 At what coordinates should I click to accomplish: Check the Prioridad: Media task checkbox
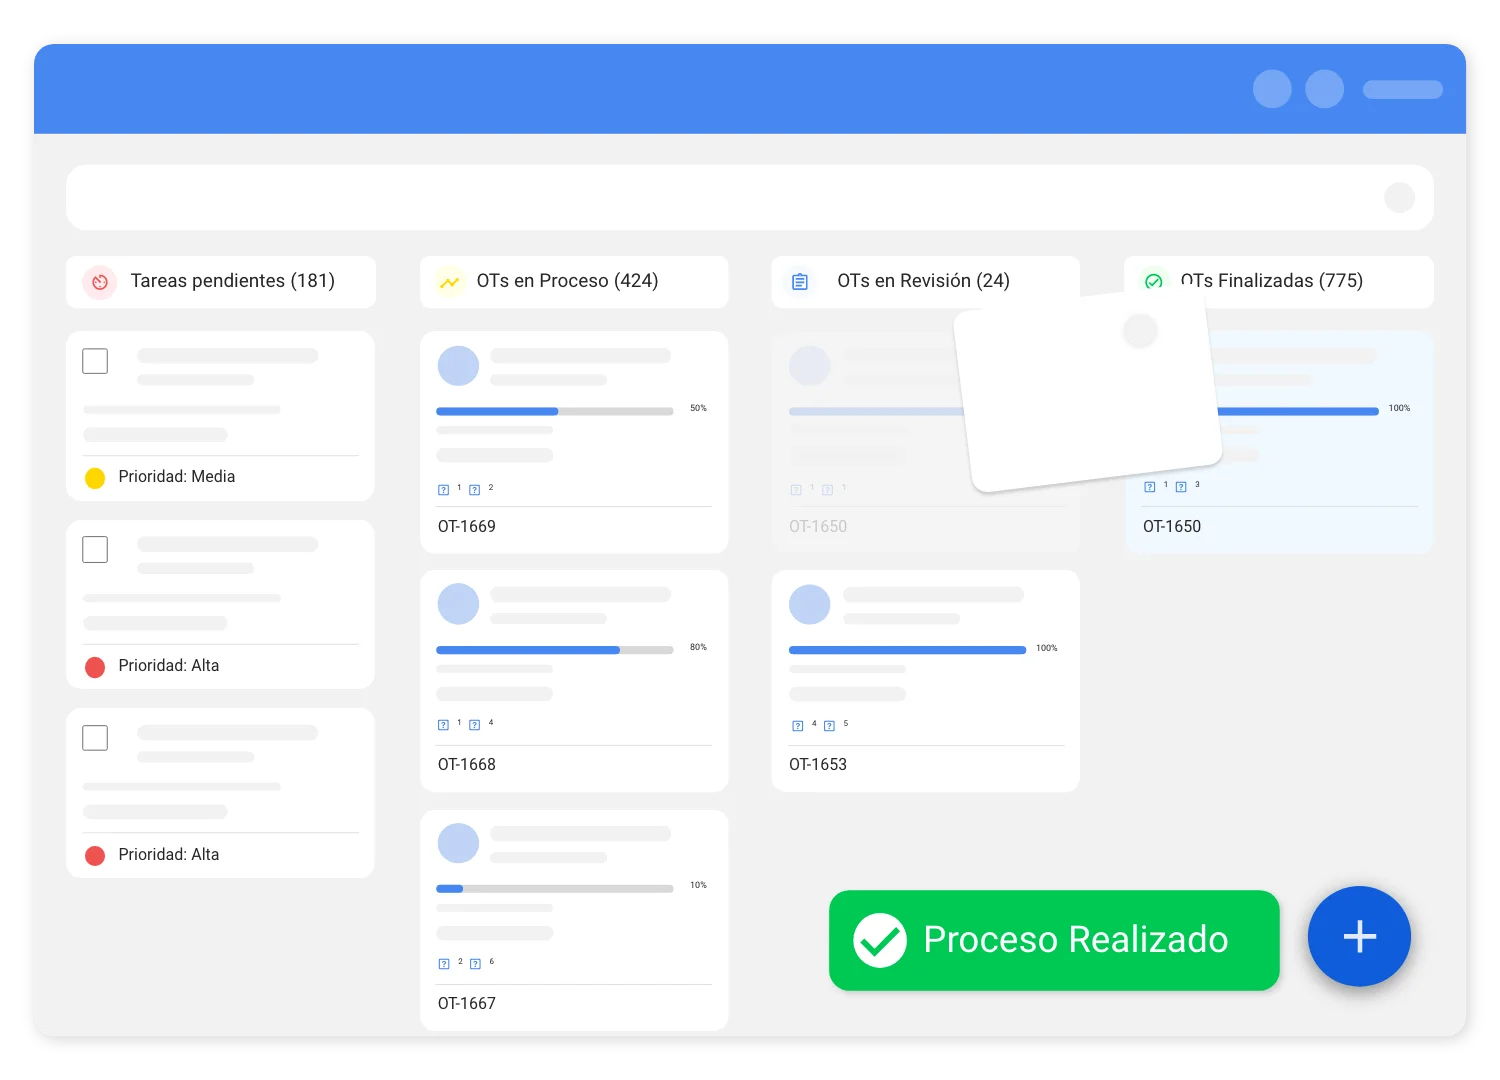coord(95,361)
